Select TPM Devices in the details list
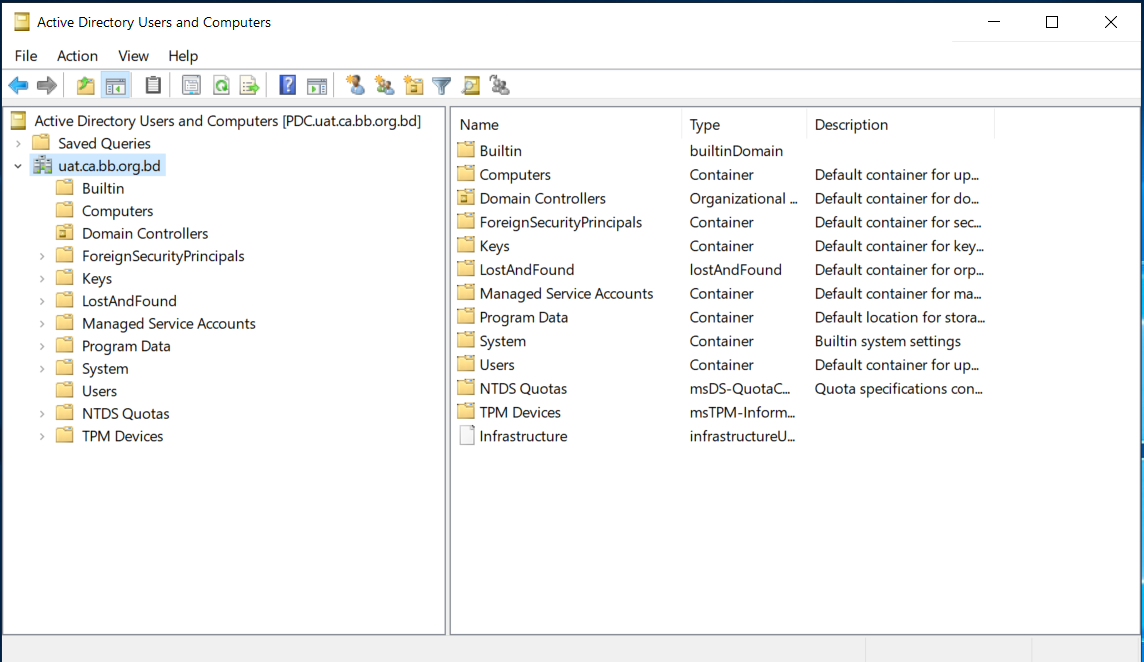Viewport: 1144px width, 662px height. (x=520, y=412)
